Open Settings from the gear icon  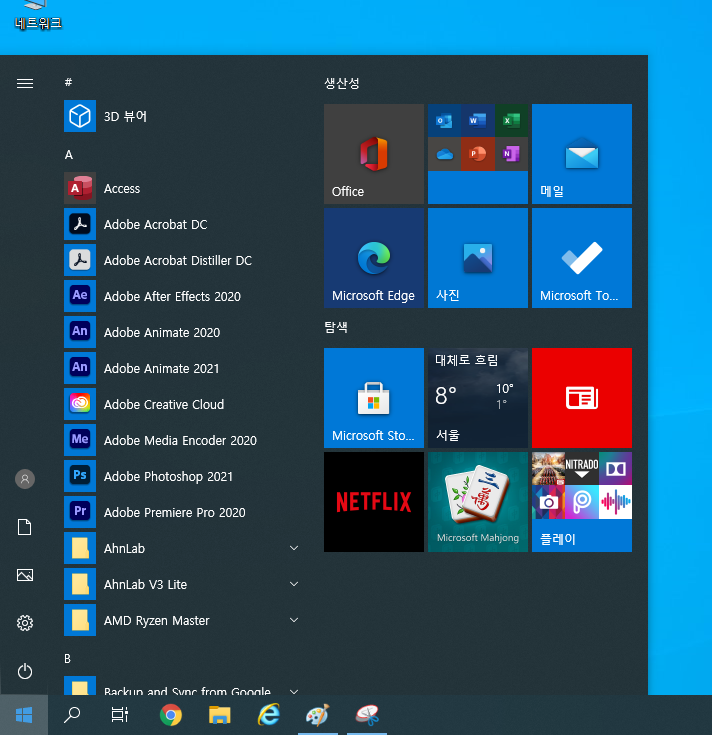[25, 623]
